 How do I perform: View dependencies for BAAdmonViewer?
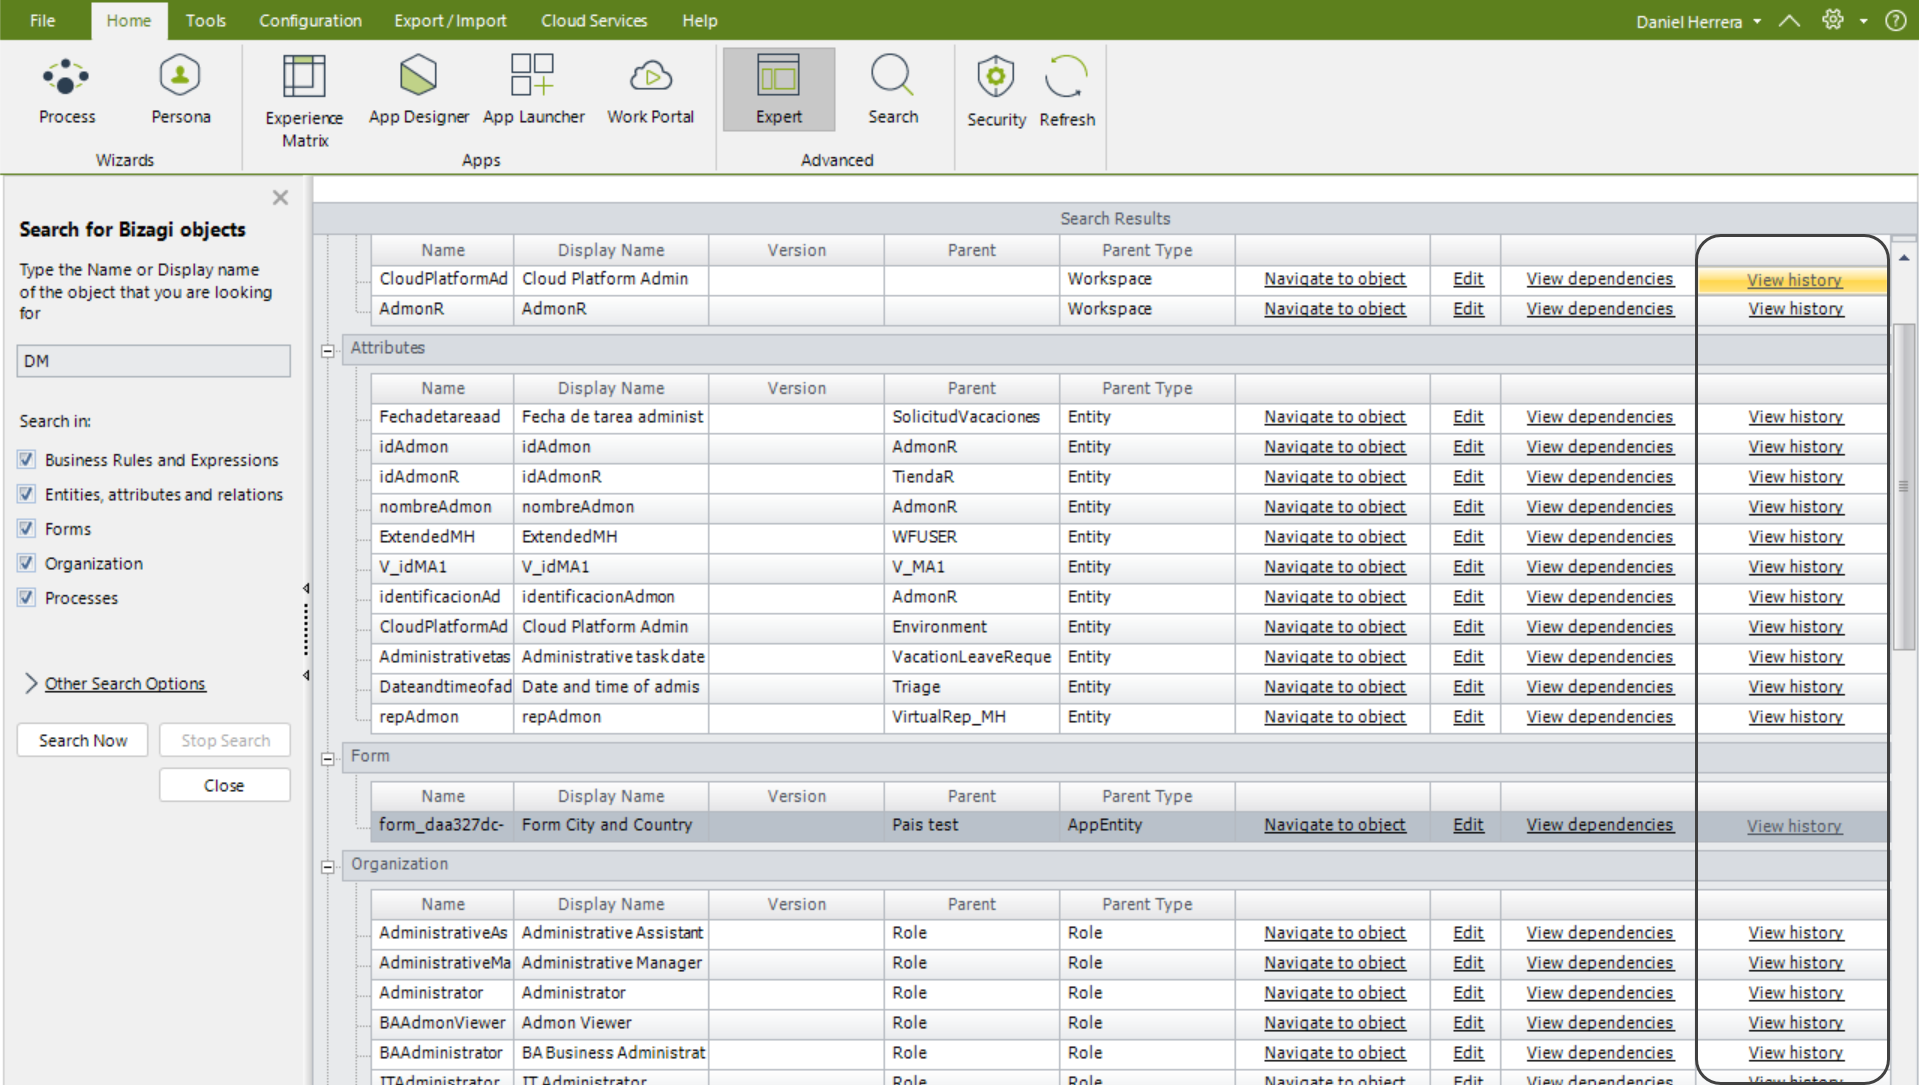[x=1599, y=1023]
